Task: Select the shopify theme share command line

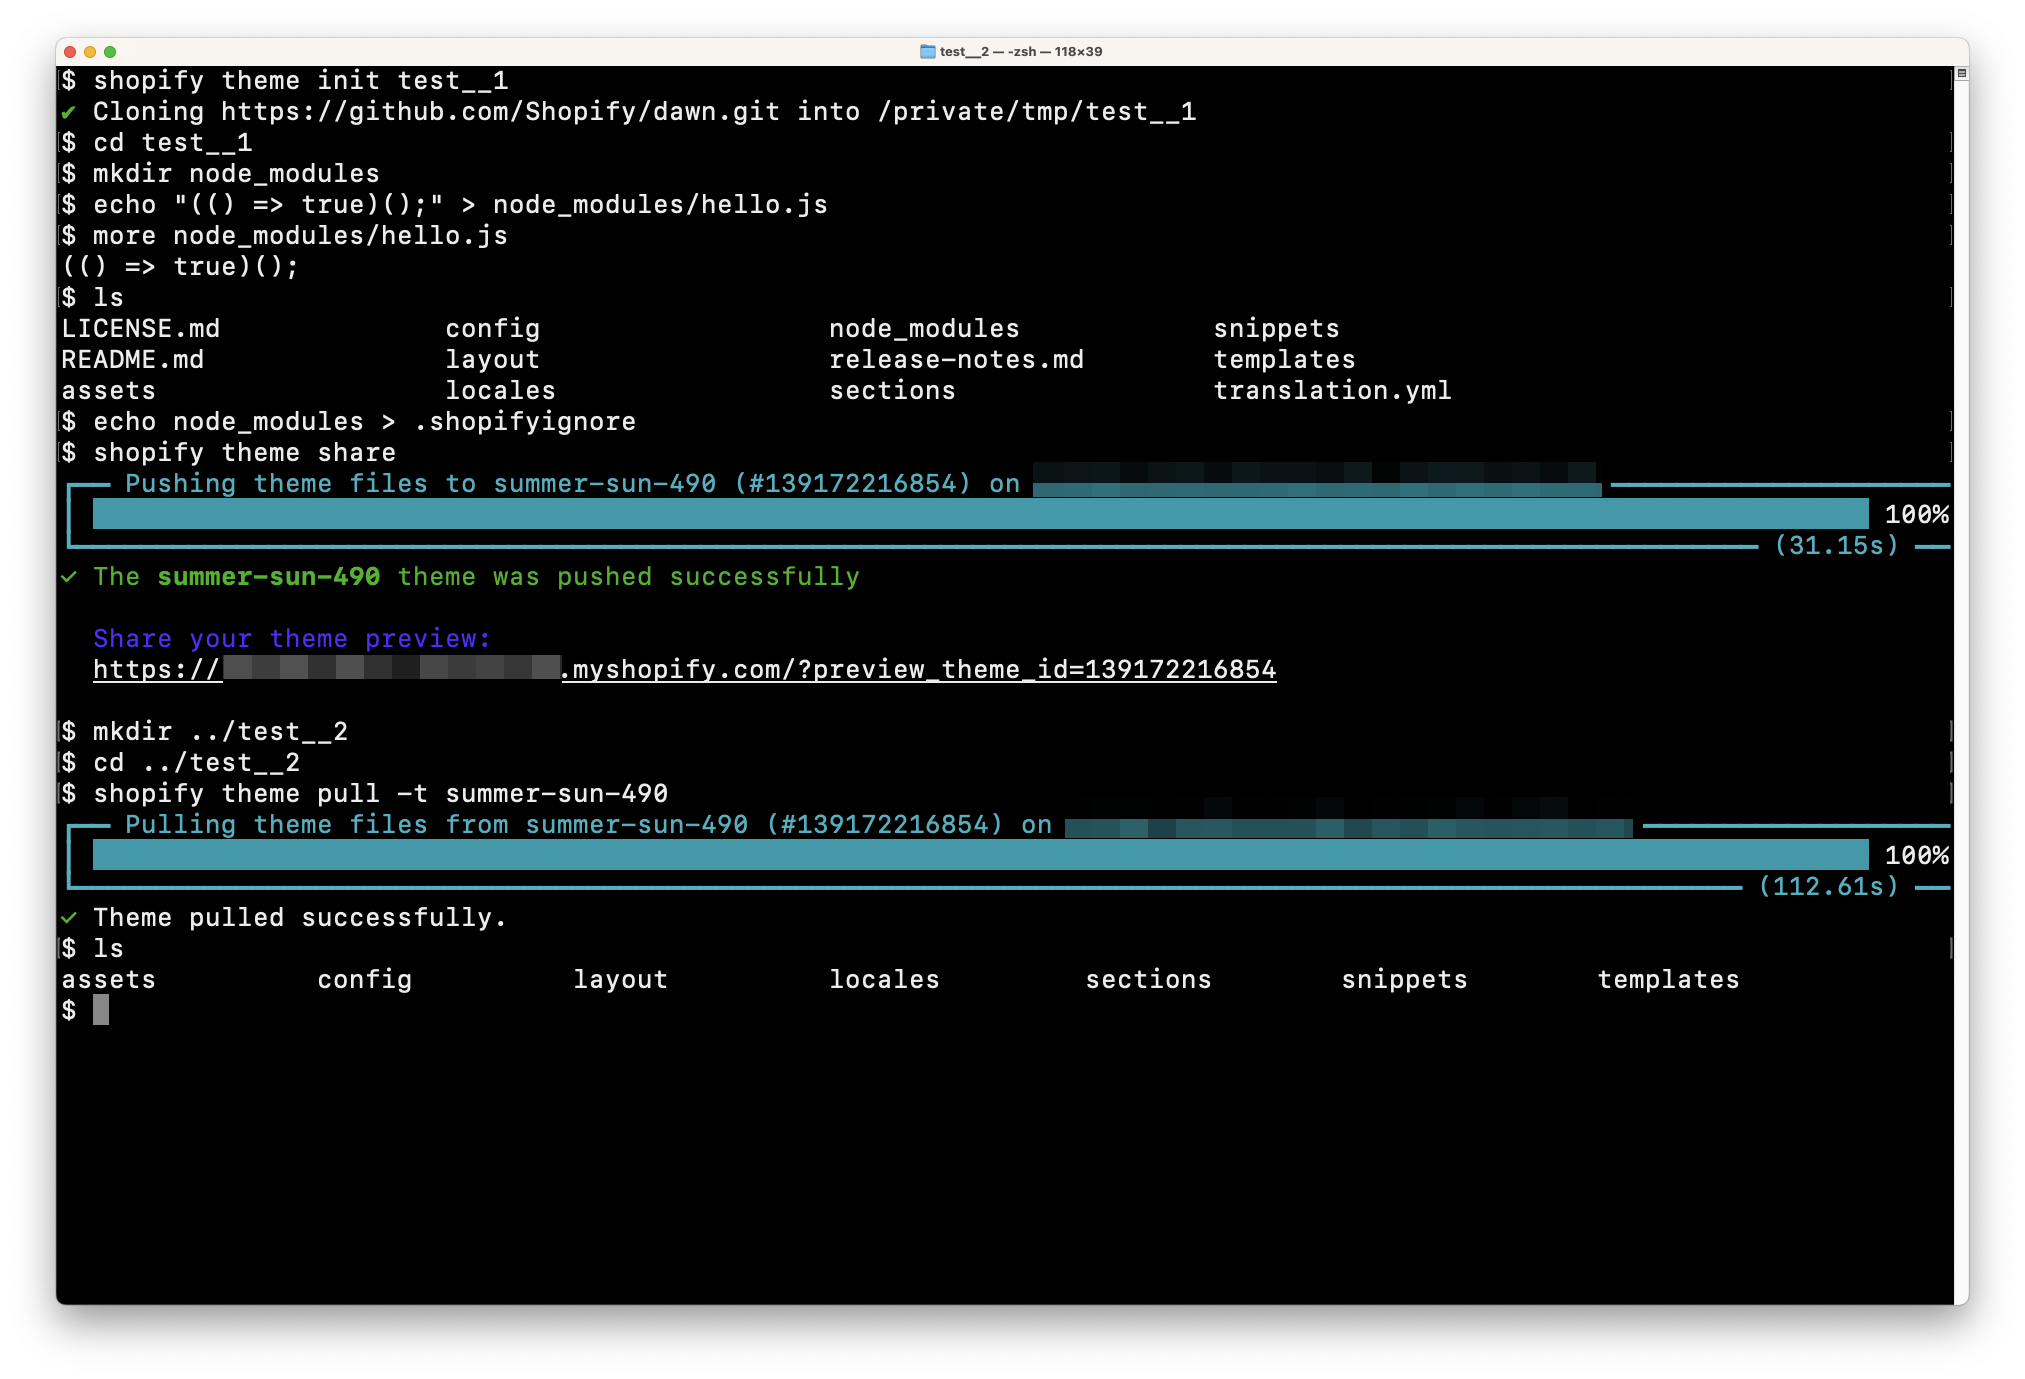Action: [245, 452]
